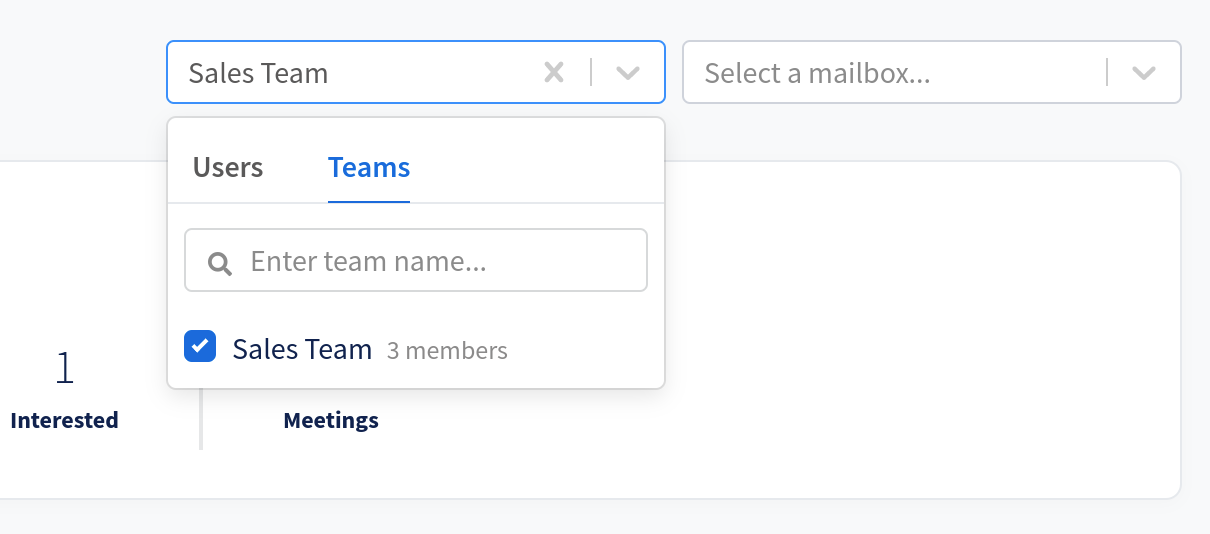Click the Select a mailbox placeholder text
Viewport: 1210px width, 534px height.
pos(817,73)
